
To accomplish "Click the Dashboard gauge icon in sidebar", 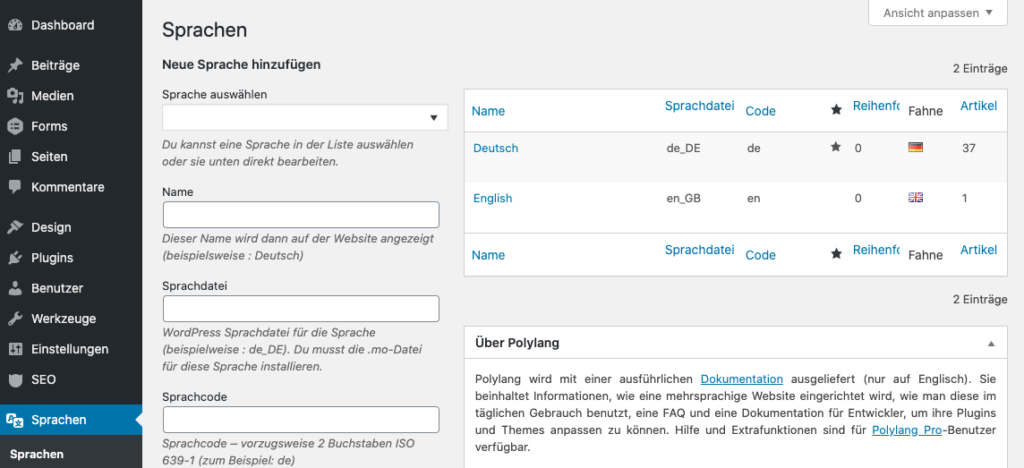I will coord(15,25).
